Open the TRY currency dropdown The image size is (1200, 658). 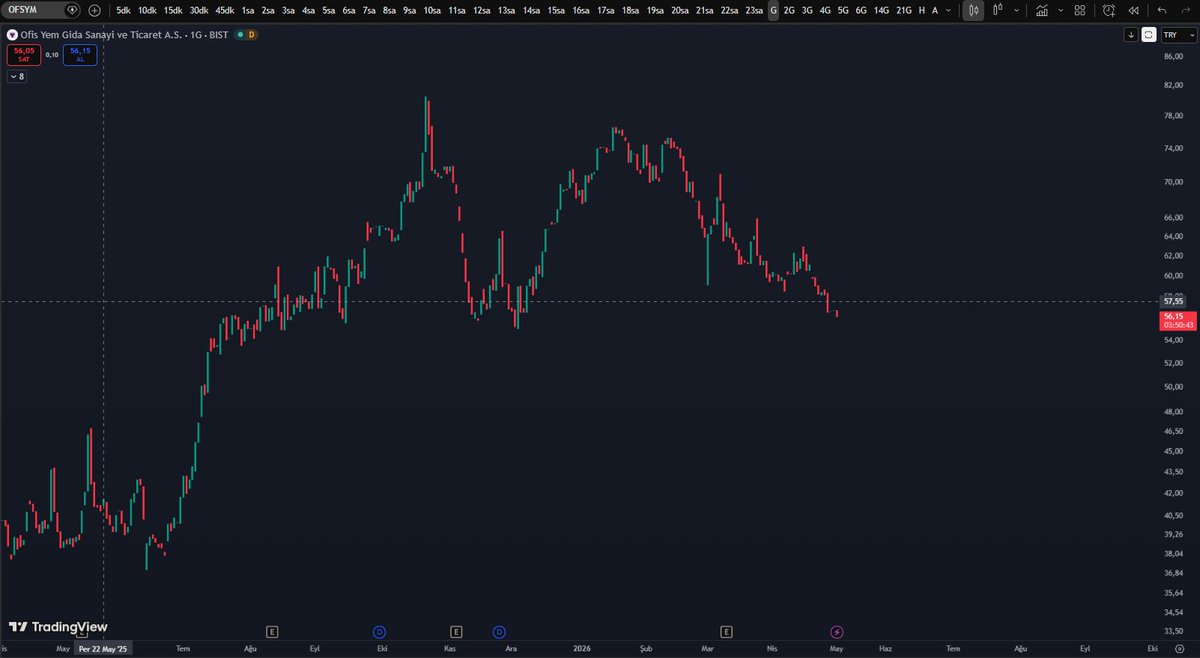[1178, 34]
